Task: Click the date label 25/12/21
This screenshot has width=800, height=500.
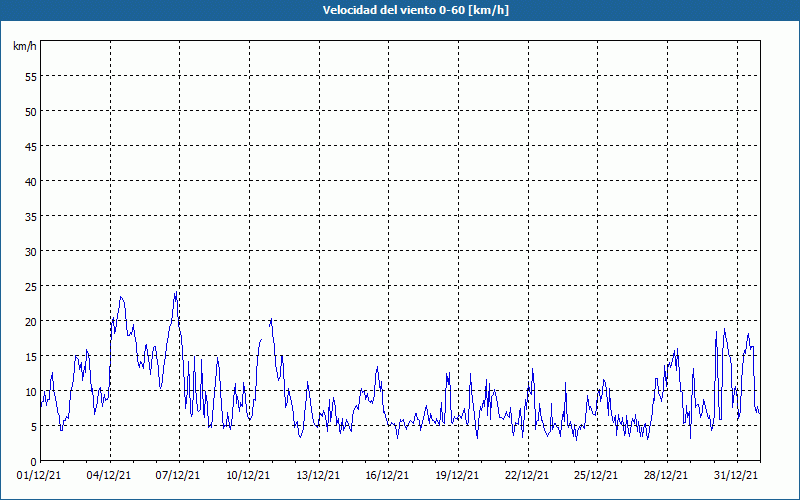Action: 596,476
